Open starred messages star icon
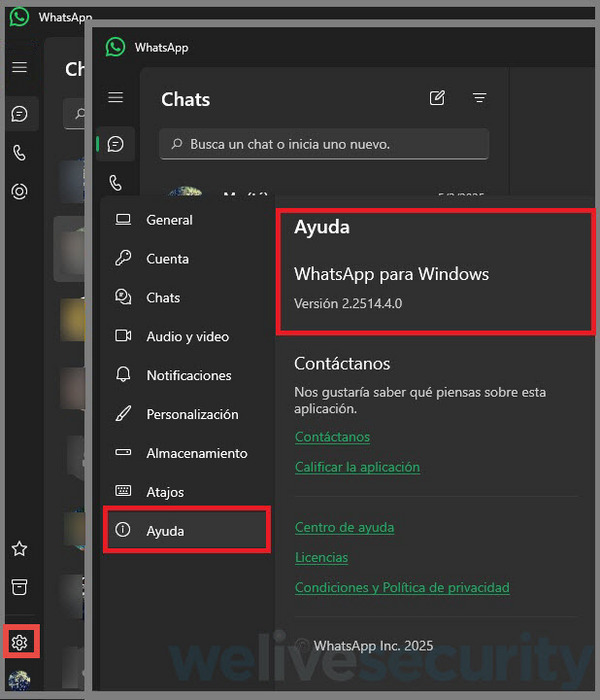The height and width of the screenshot is (700, 600). pos(19,548)
